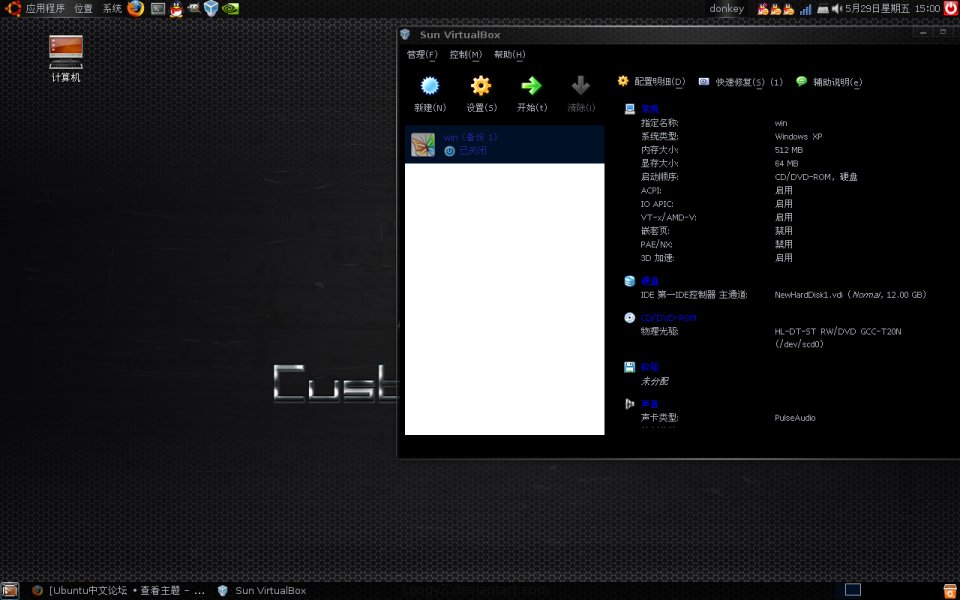This screenshot has width=960, height=600.
Task: Click the keyboard input indicator in the tray
Action: point(823,9)
